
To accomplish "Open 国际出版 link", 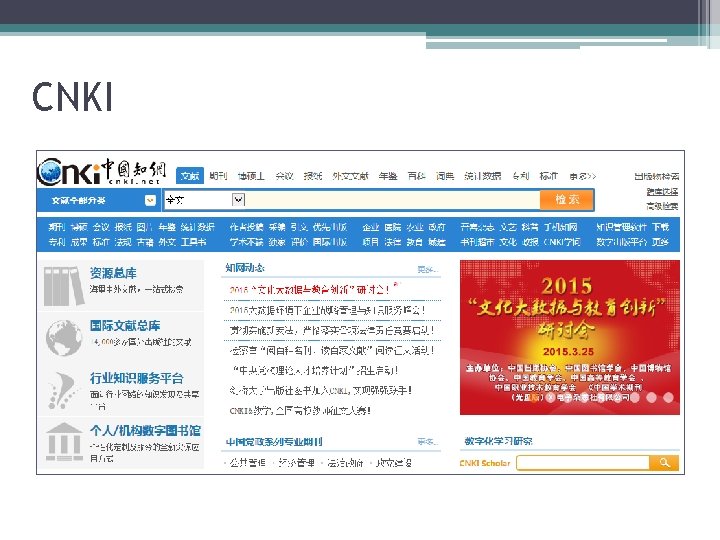I will point(330,242).
